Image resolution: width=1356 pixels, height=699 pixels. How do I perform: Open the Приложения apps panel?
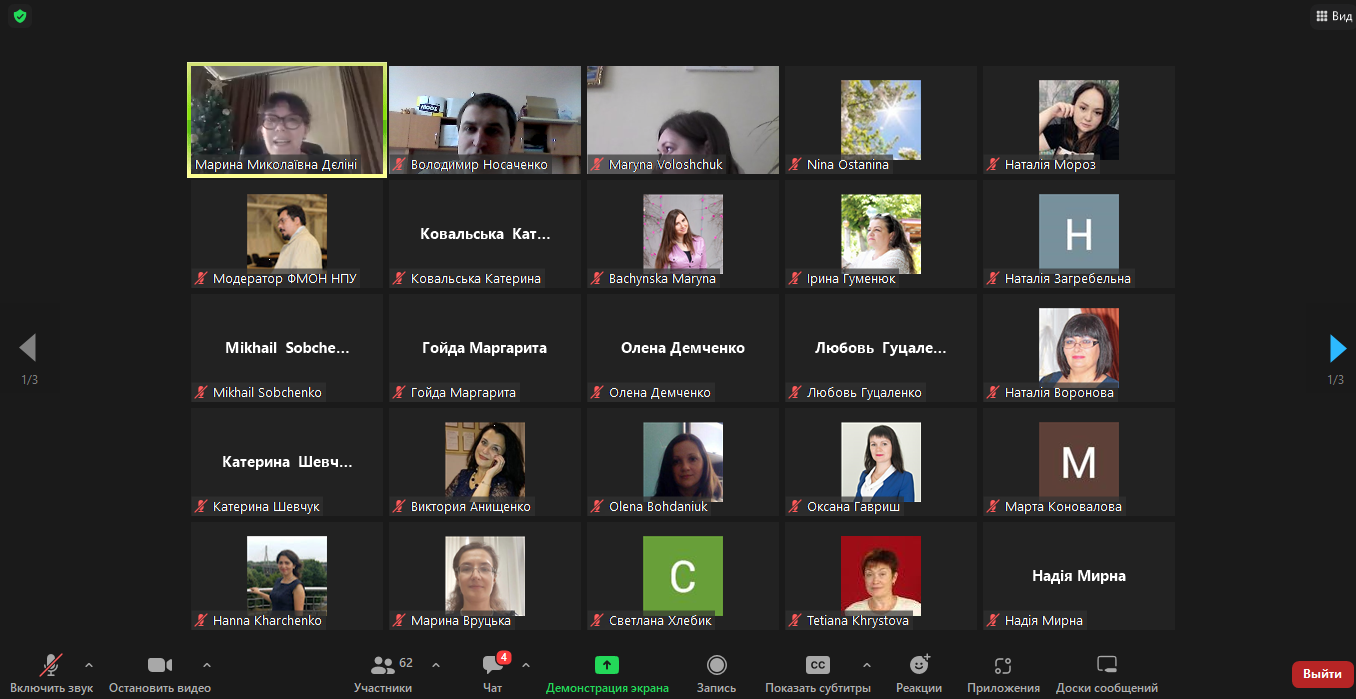[x=1003, y=674]
